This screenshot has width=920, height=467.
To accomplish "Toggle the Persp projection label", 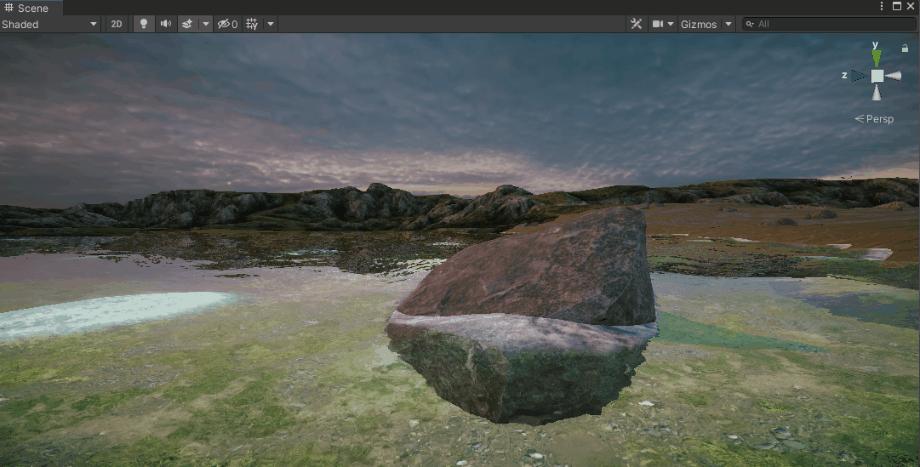I will (874, 119).
